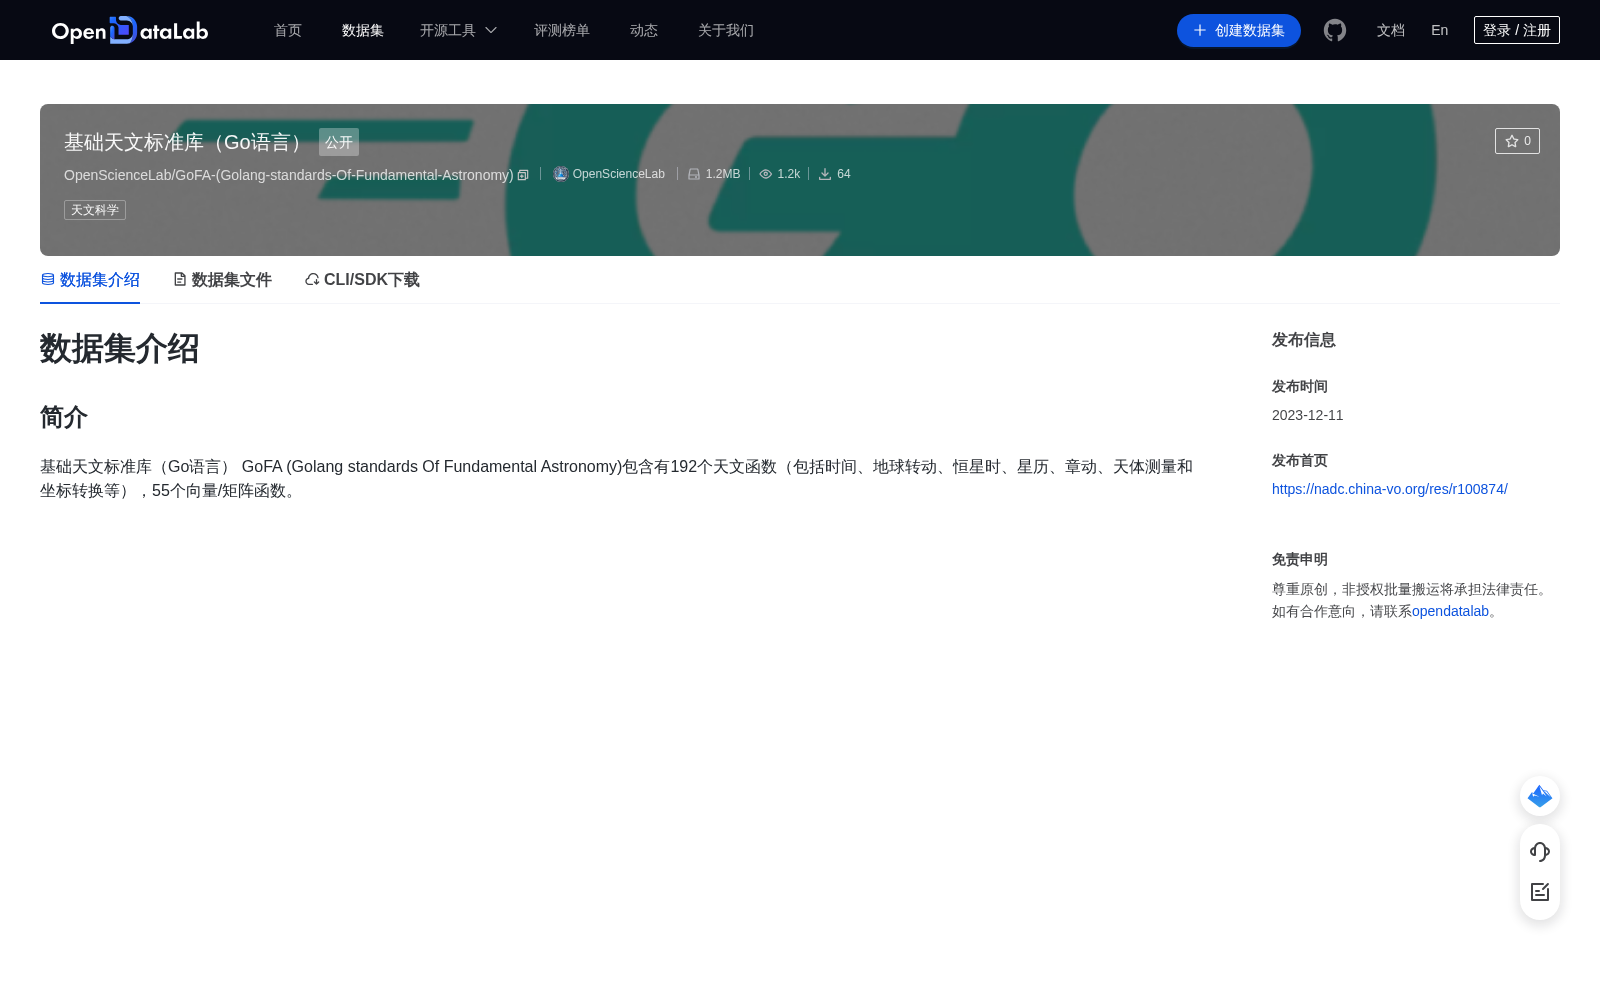
Task: Open 评测榜单 navigation item
Action: click(562, 30)
